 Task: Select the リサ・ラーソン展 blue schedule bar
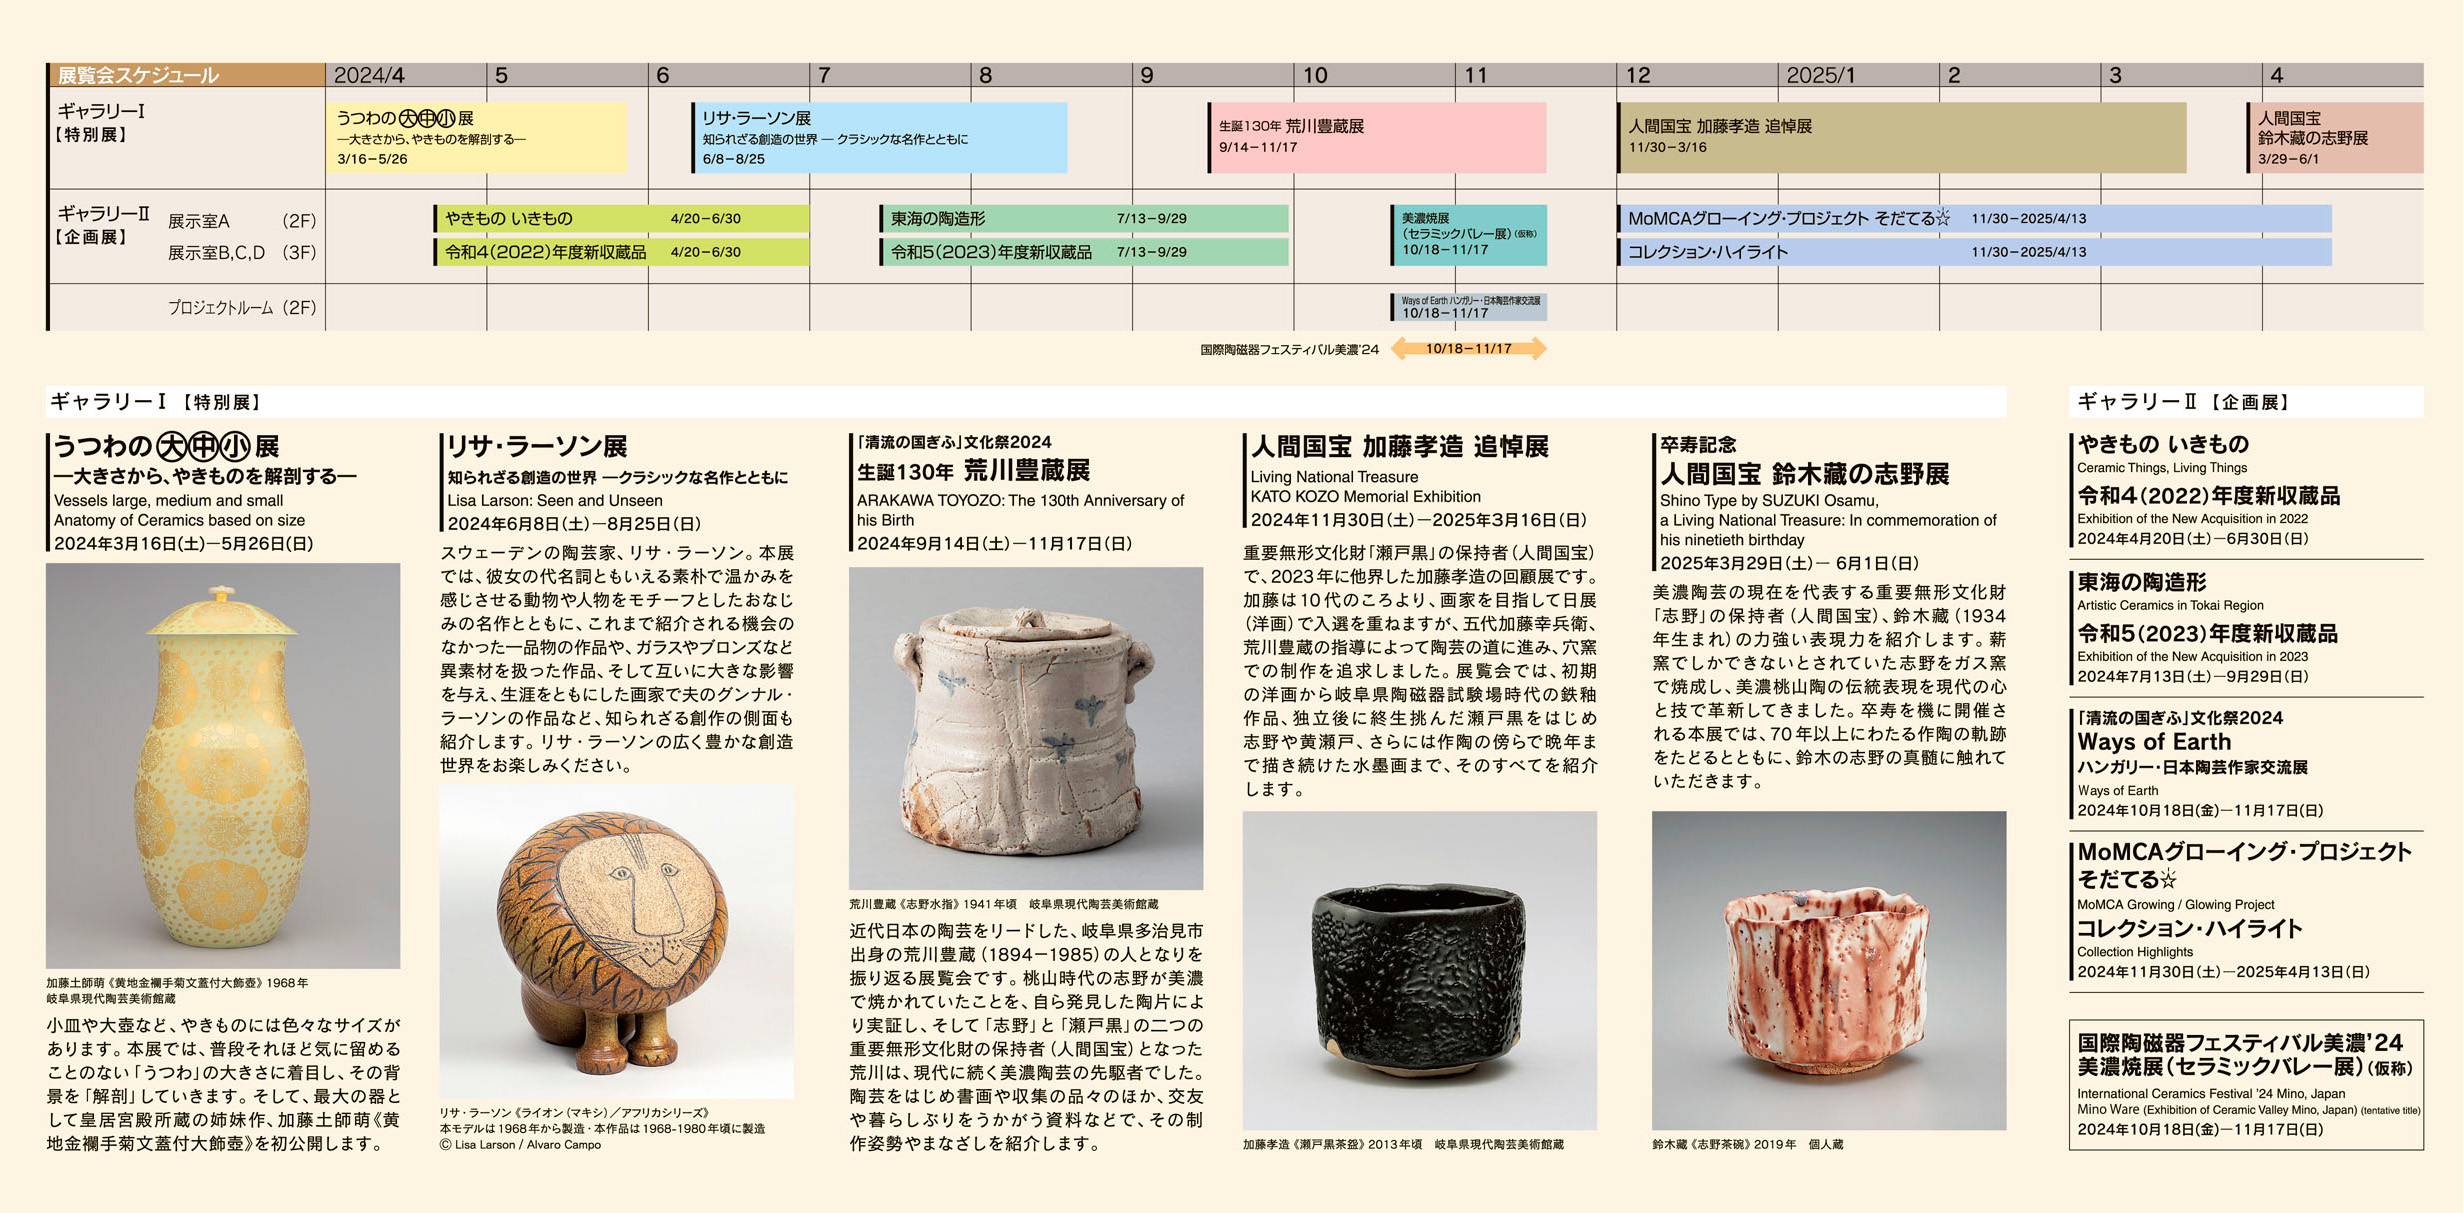point(879,137)
